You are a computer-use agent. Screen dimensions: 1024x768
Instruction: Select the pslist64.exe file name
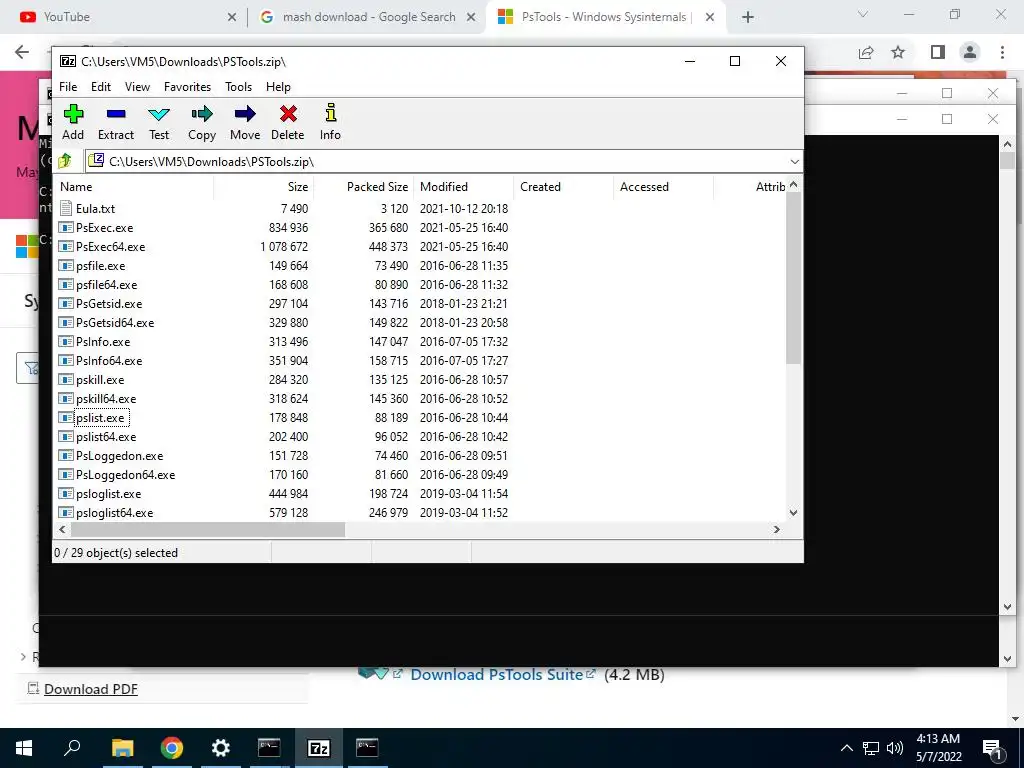coord(106,437)
